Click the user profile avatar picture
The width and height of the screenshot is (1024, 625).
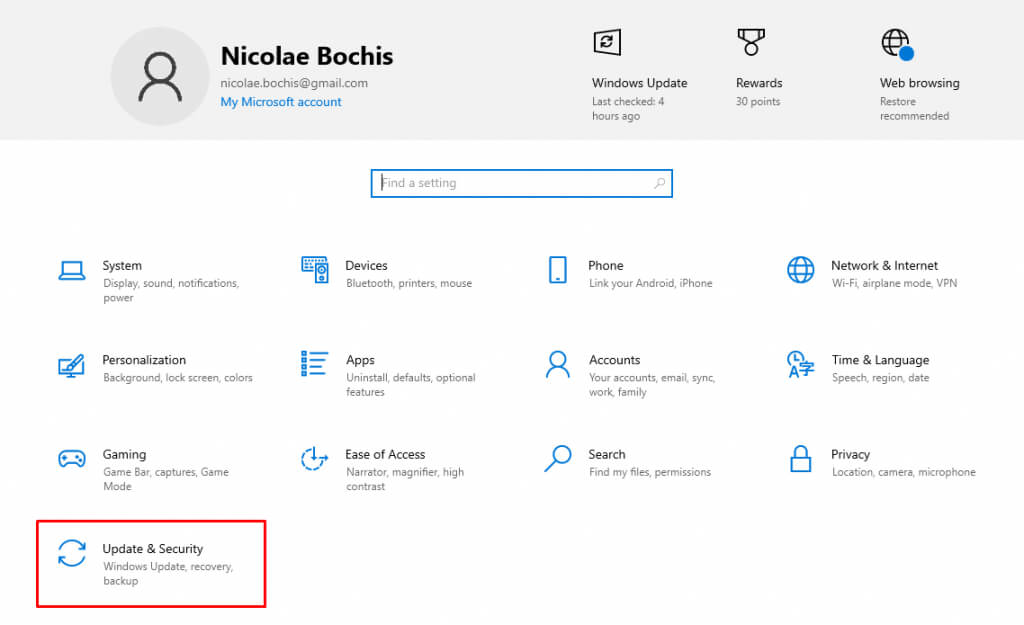click(160, 76)
